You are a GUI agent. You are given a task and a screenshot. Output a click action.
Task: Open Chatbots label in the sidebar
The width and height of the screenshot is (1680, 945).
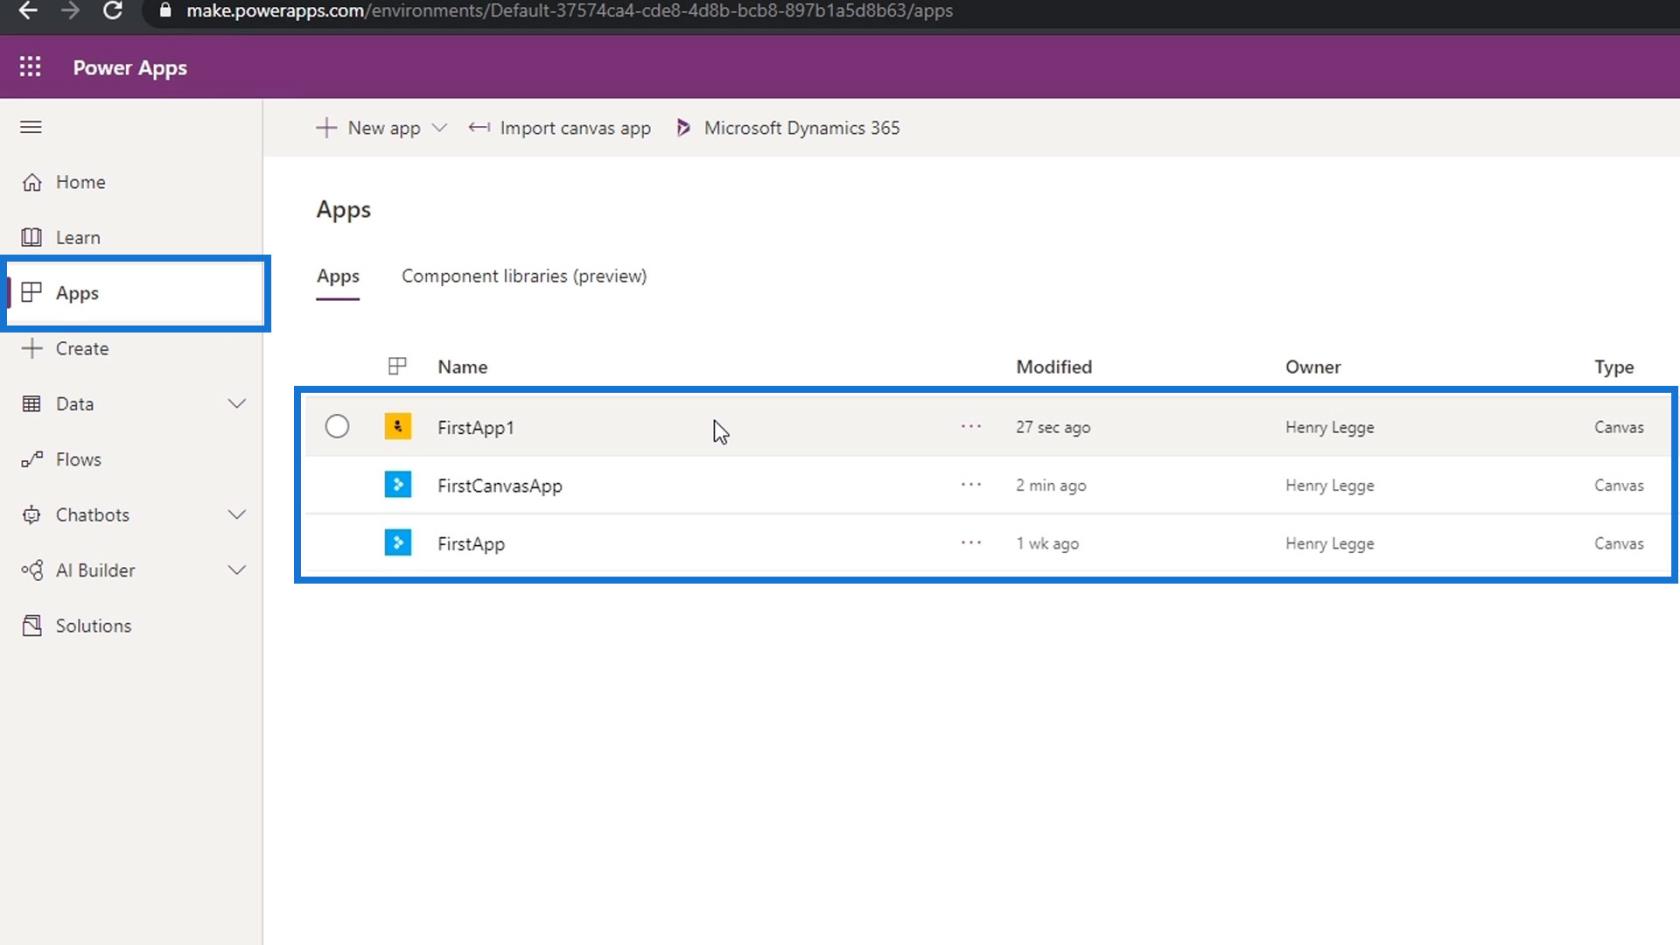click(93, 515)
